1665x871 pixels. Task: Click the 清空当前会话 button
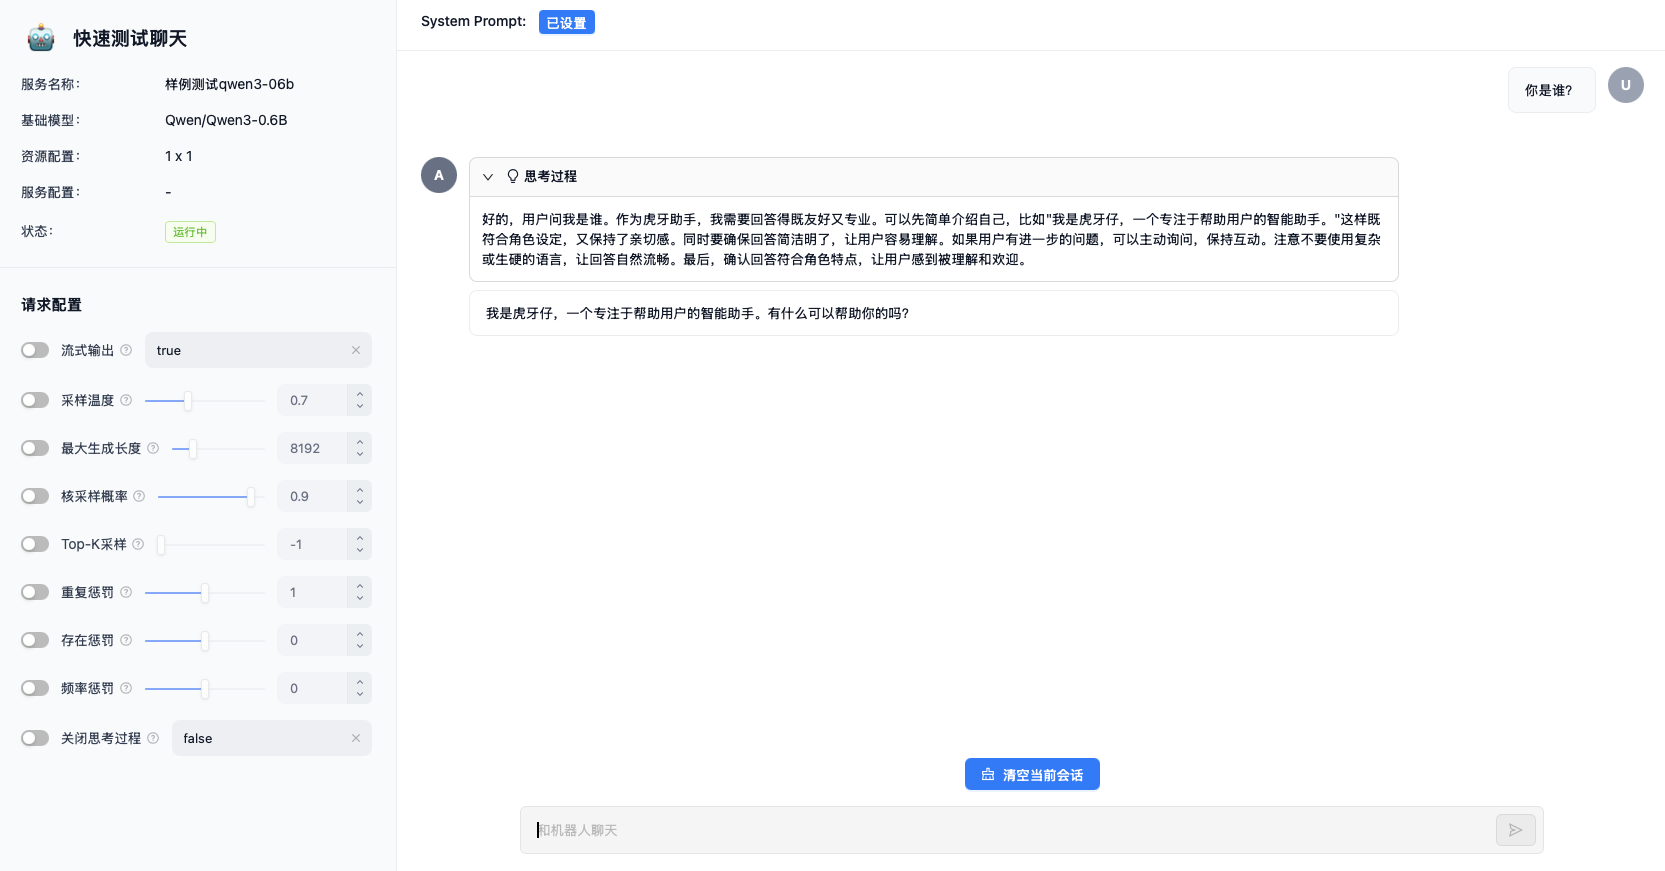pos(1032,774)
